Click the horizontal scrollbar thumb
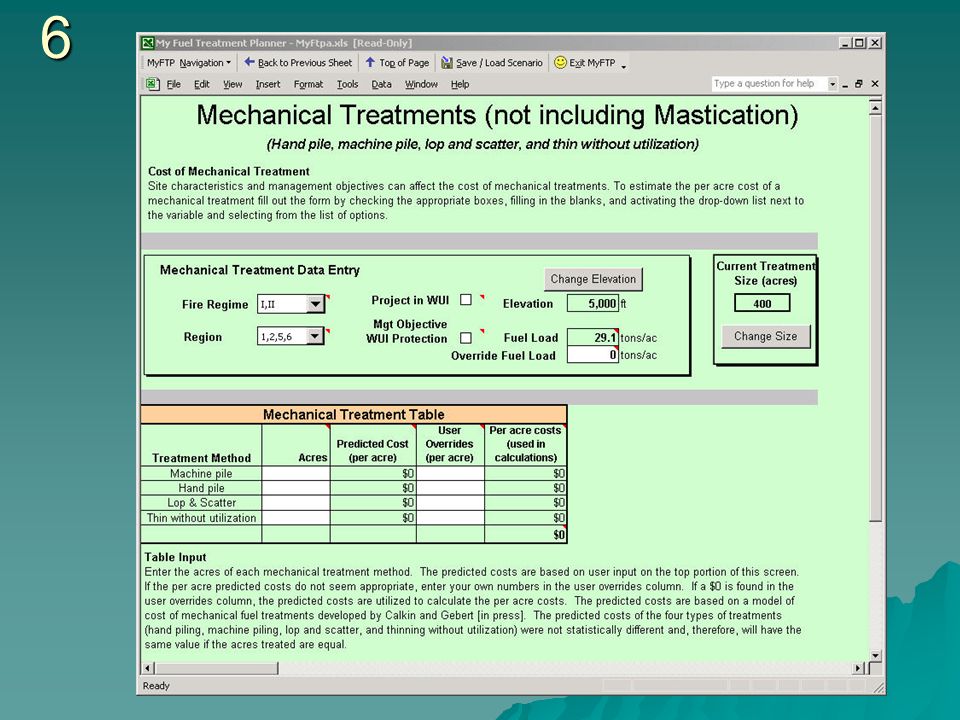Viewport: 960px width, 720px height. [216, 668]
